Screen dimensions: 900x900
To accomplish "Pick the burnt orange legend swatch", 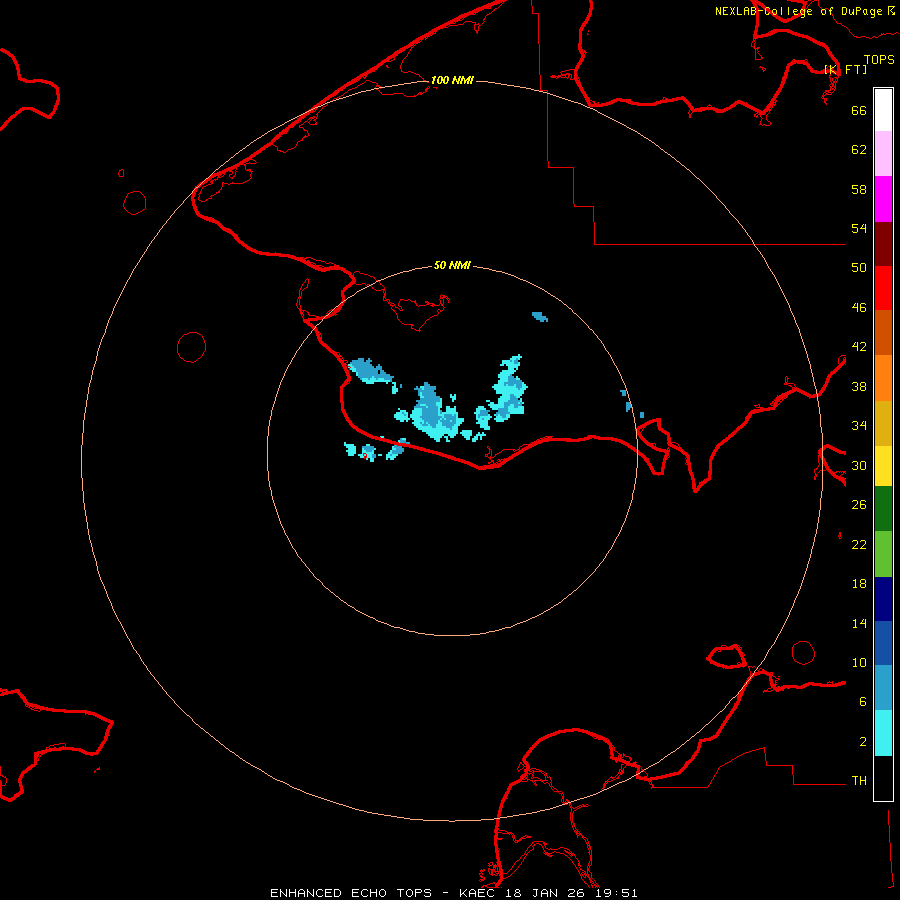I will point(883,332).
